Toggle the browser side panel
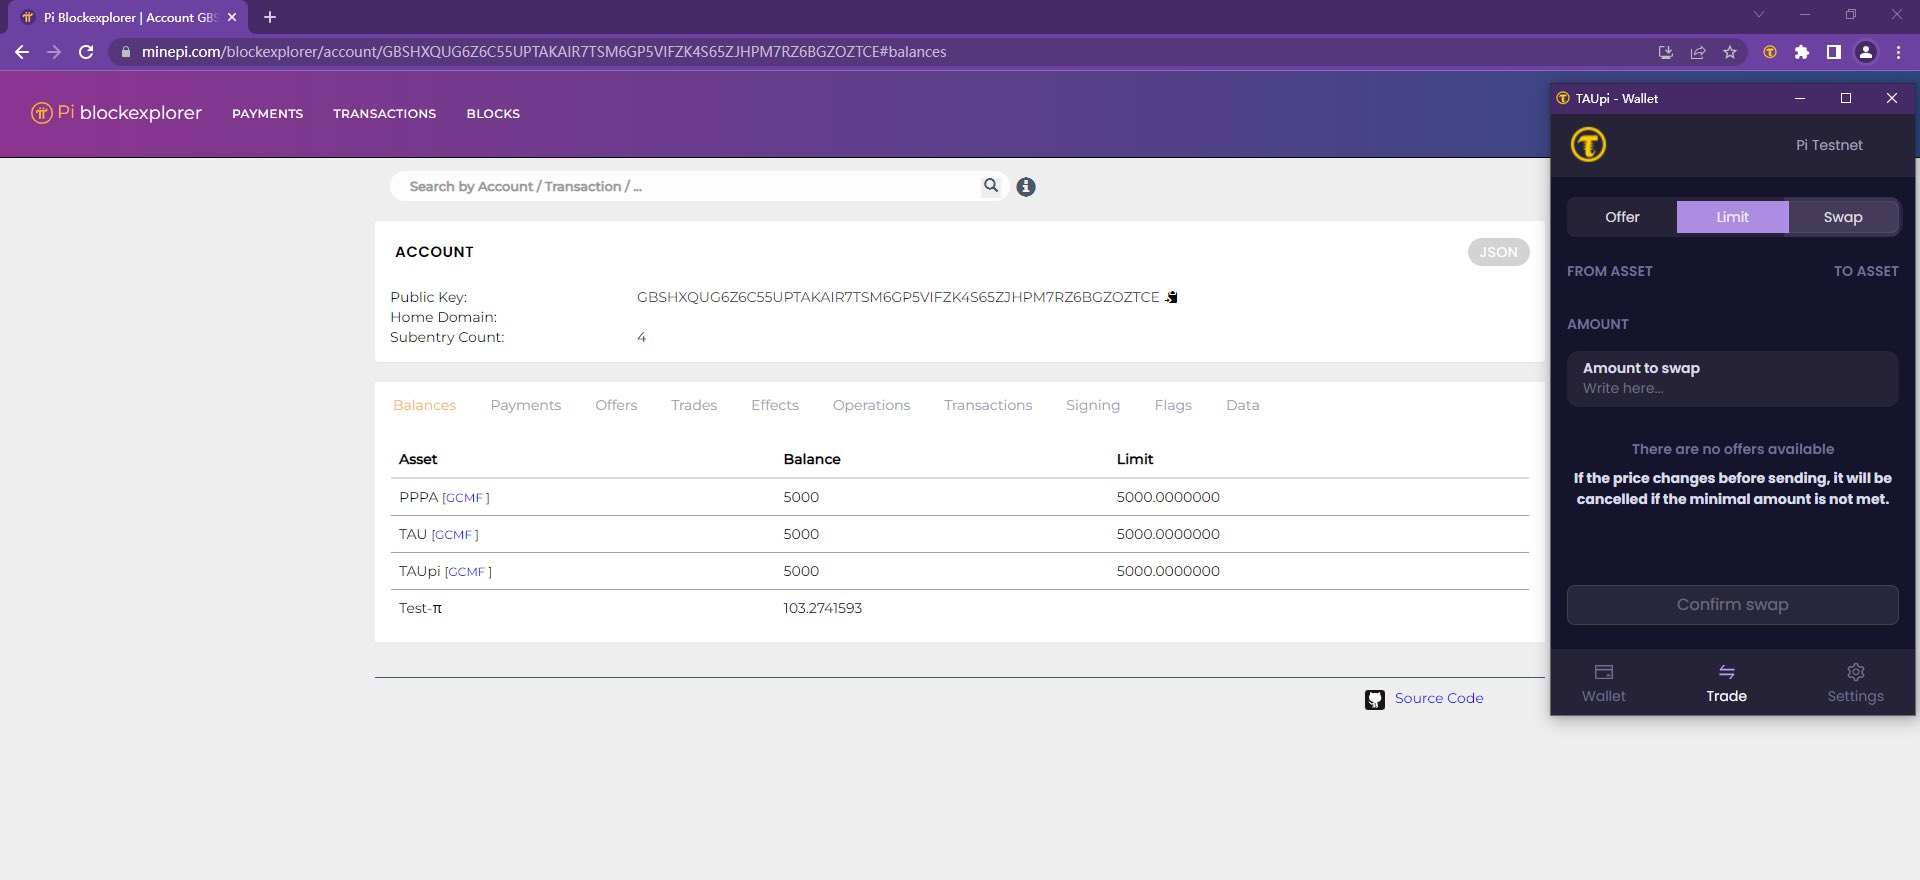 [1834, 52]
